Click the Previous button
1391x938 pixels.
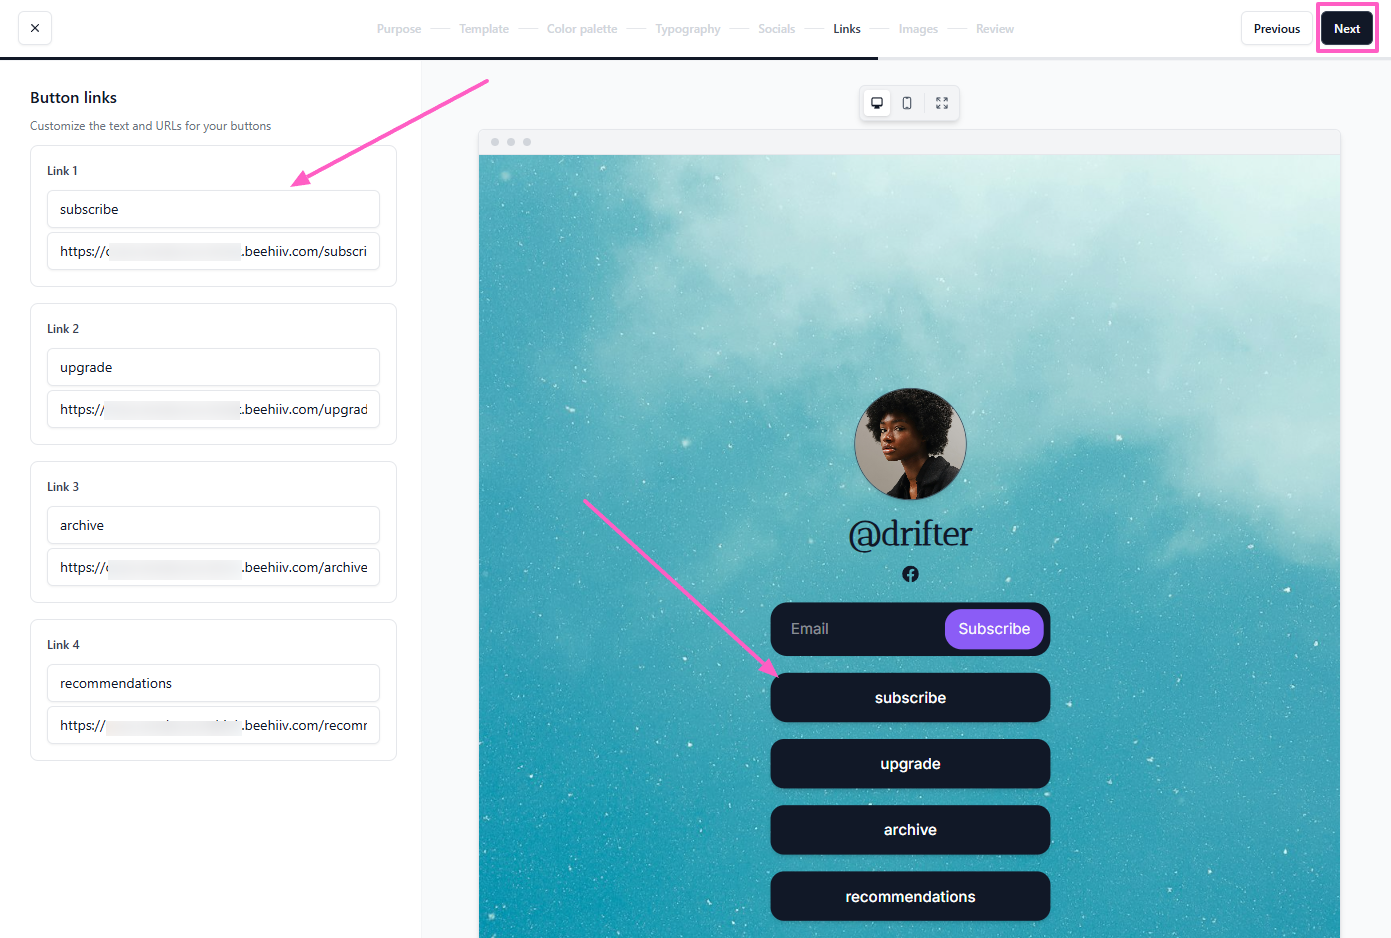(x=1276, y=28)
